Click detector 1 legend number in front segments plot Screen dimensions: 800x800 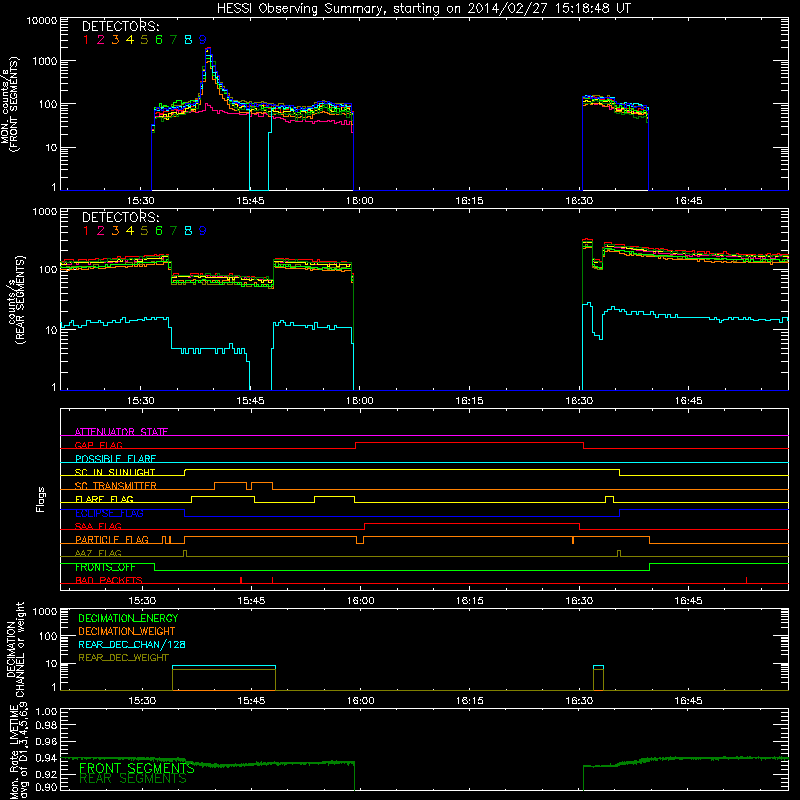pos(86,40)
